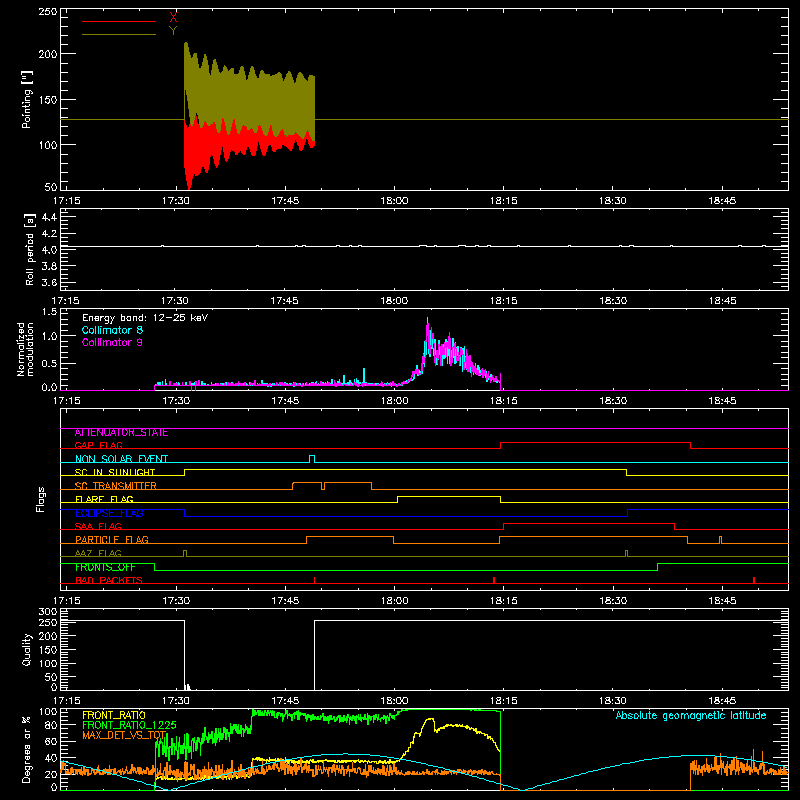Click the BAD_PACKETS flag label
Viewport: 800px width, 800px height.
coord(109,580)
